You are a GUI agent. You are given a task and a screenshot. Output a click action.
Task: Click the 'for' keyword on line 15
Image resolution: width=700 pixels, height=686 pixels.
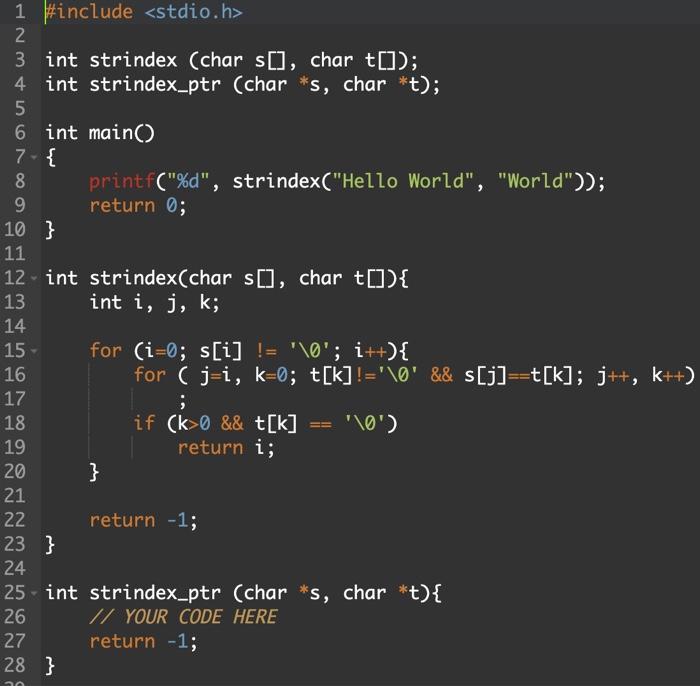[x=105, y=351]
